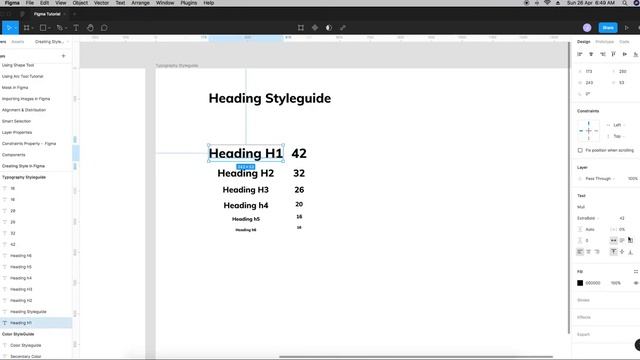Viewport: 640px width, 360px height.
Task: Switch to Prototype tab
Action: [604, 42]
